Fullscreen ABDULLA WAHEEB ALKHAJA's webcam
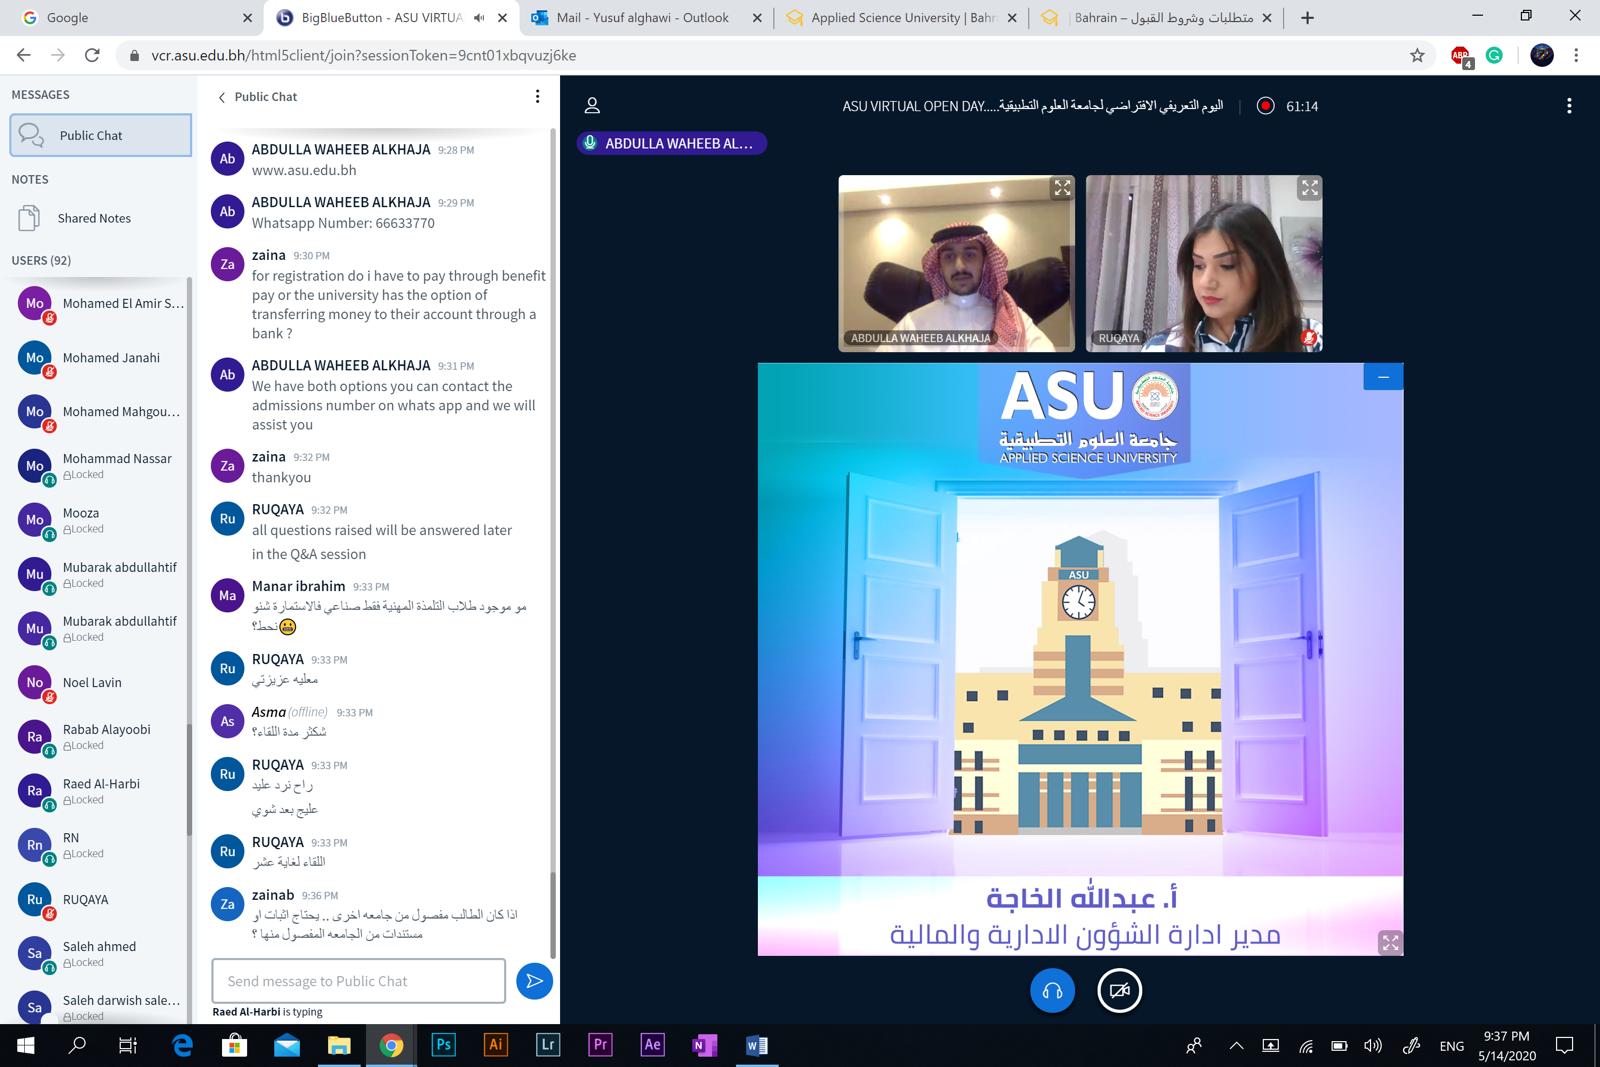Viewport: 1600px width, 1067px height. pos(1062,188)
